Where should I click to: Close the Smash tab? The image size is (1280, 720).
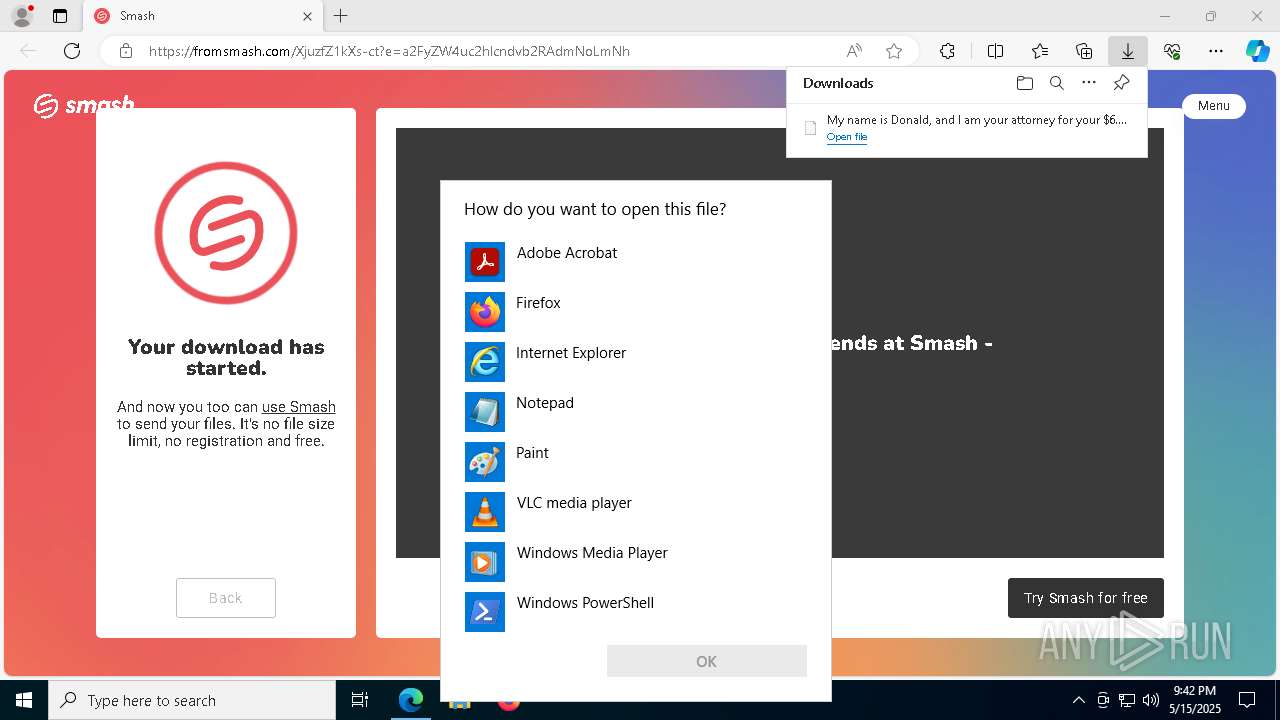[x=308, y=16]
